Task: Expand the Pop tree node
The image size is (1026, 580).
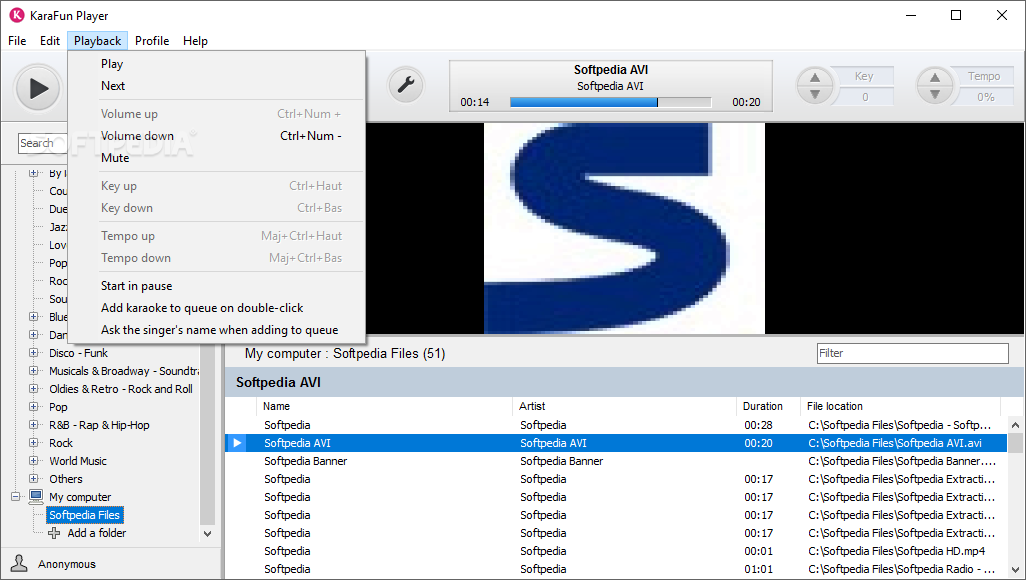Action: tap(33, 407)
